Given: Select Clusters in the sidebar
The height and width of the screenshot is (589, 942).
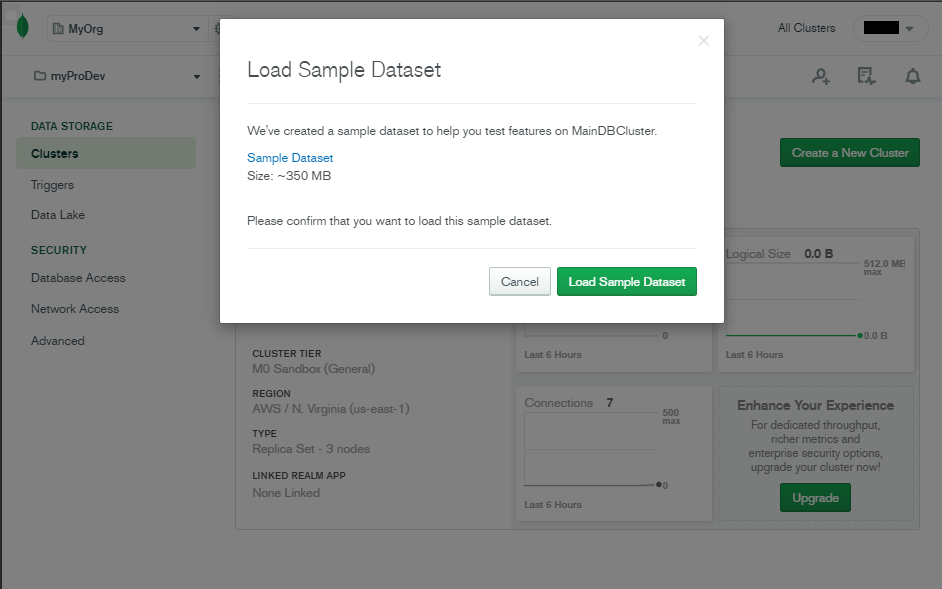Looking at the screenshot, I should click(106, 153).
